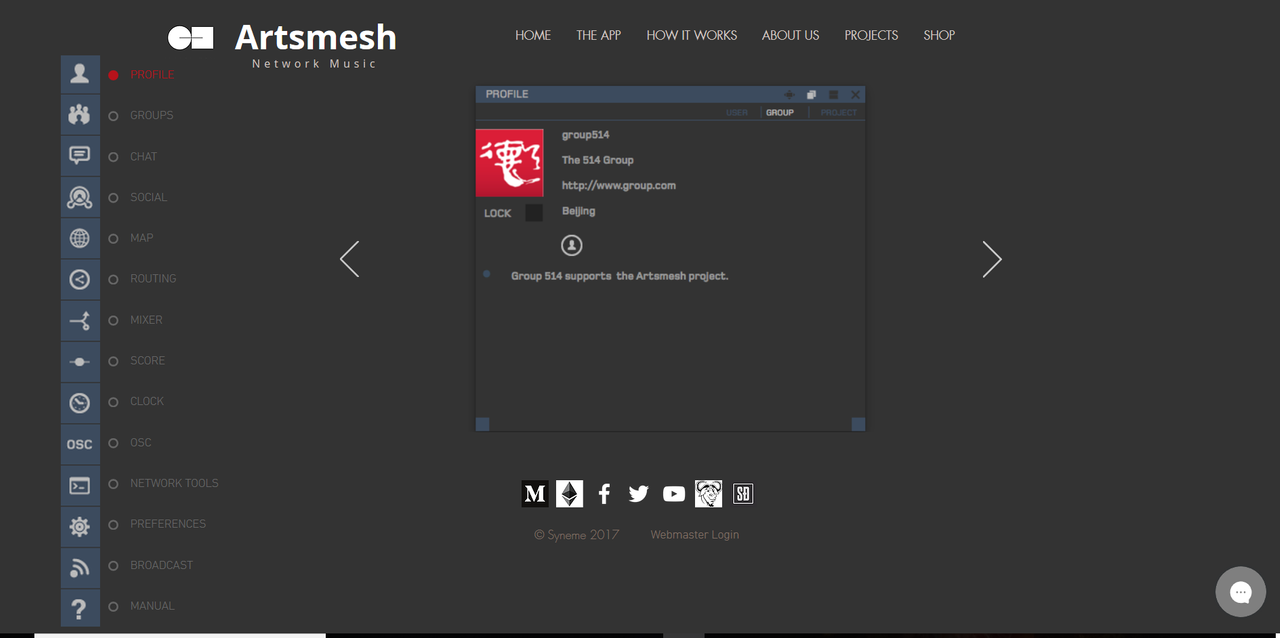Visit the Facebook page icon
The height and width of the screenshot is (638, 1280).
[x=604, y=493]
